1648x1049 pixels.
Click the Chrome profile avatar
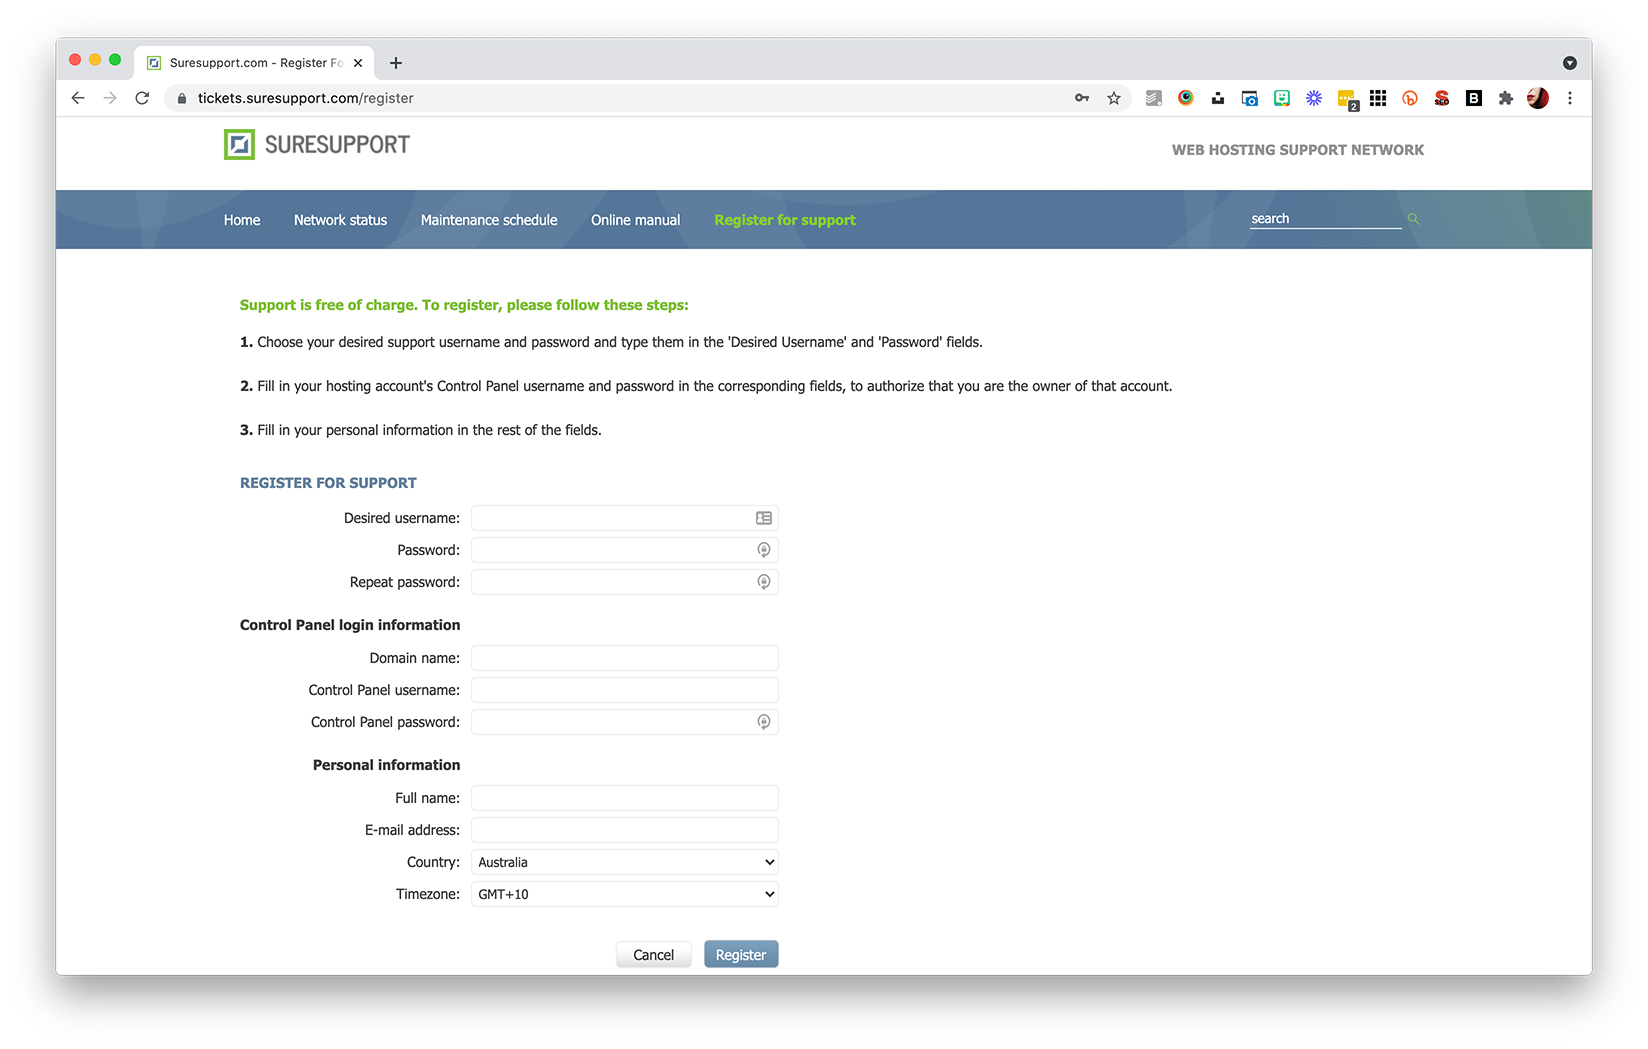pos(1538,98)
